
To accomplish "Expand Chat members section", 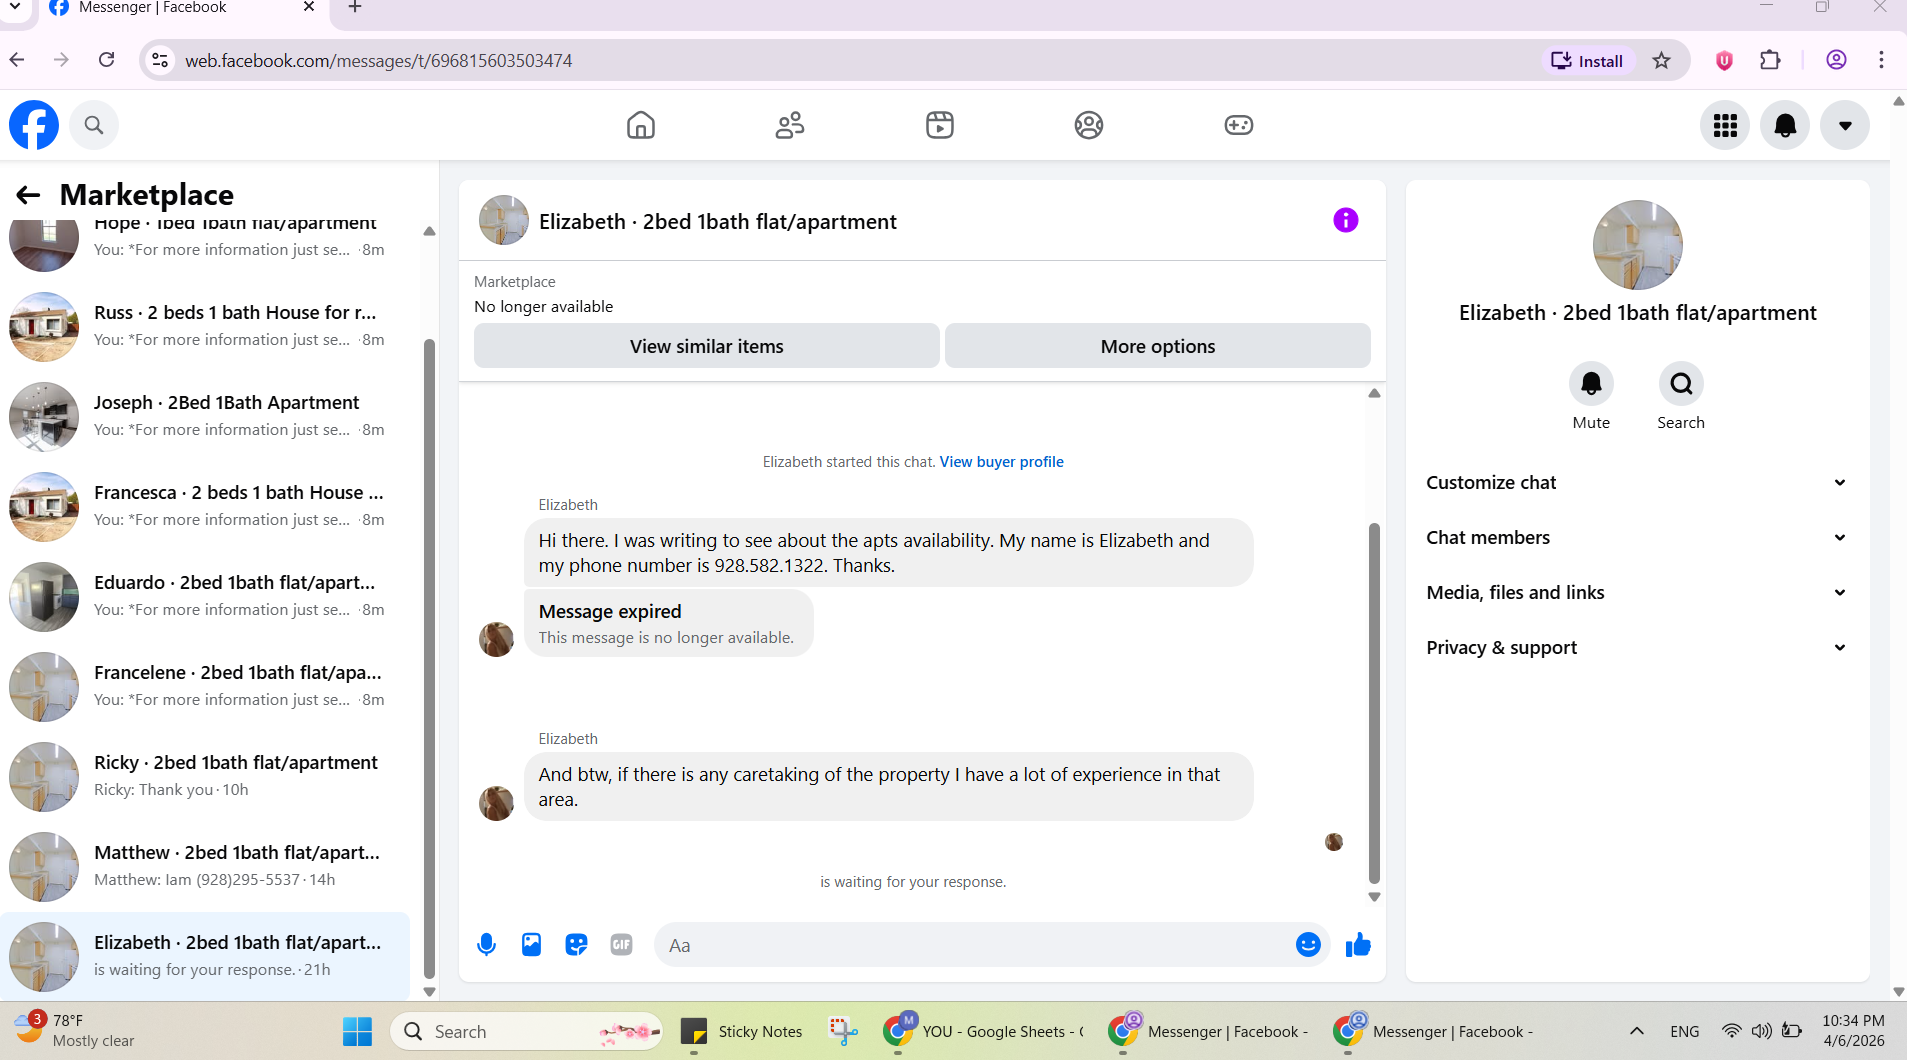I will click(x=1637, y=537).
